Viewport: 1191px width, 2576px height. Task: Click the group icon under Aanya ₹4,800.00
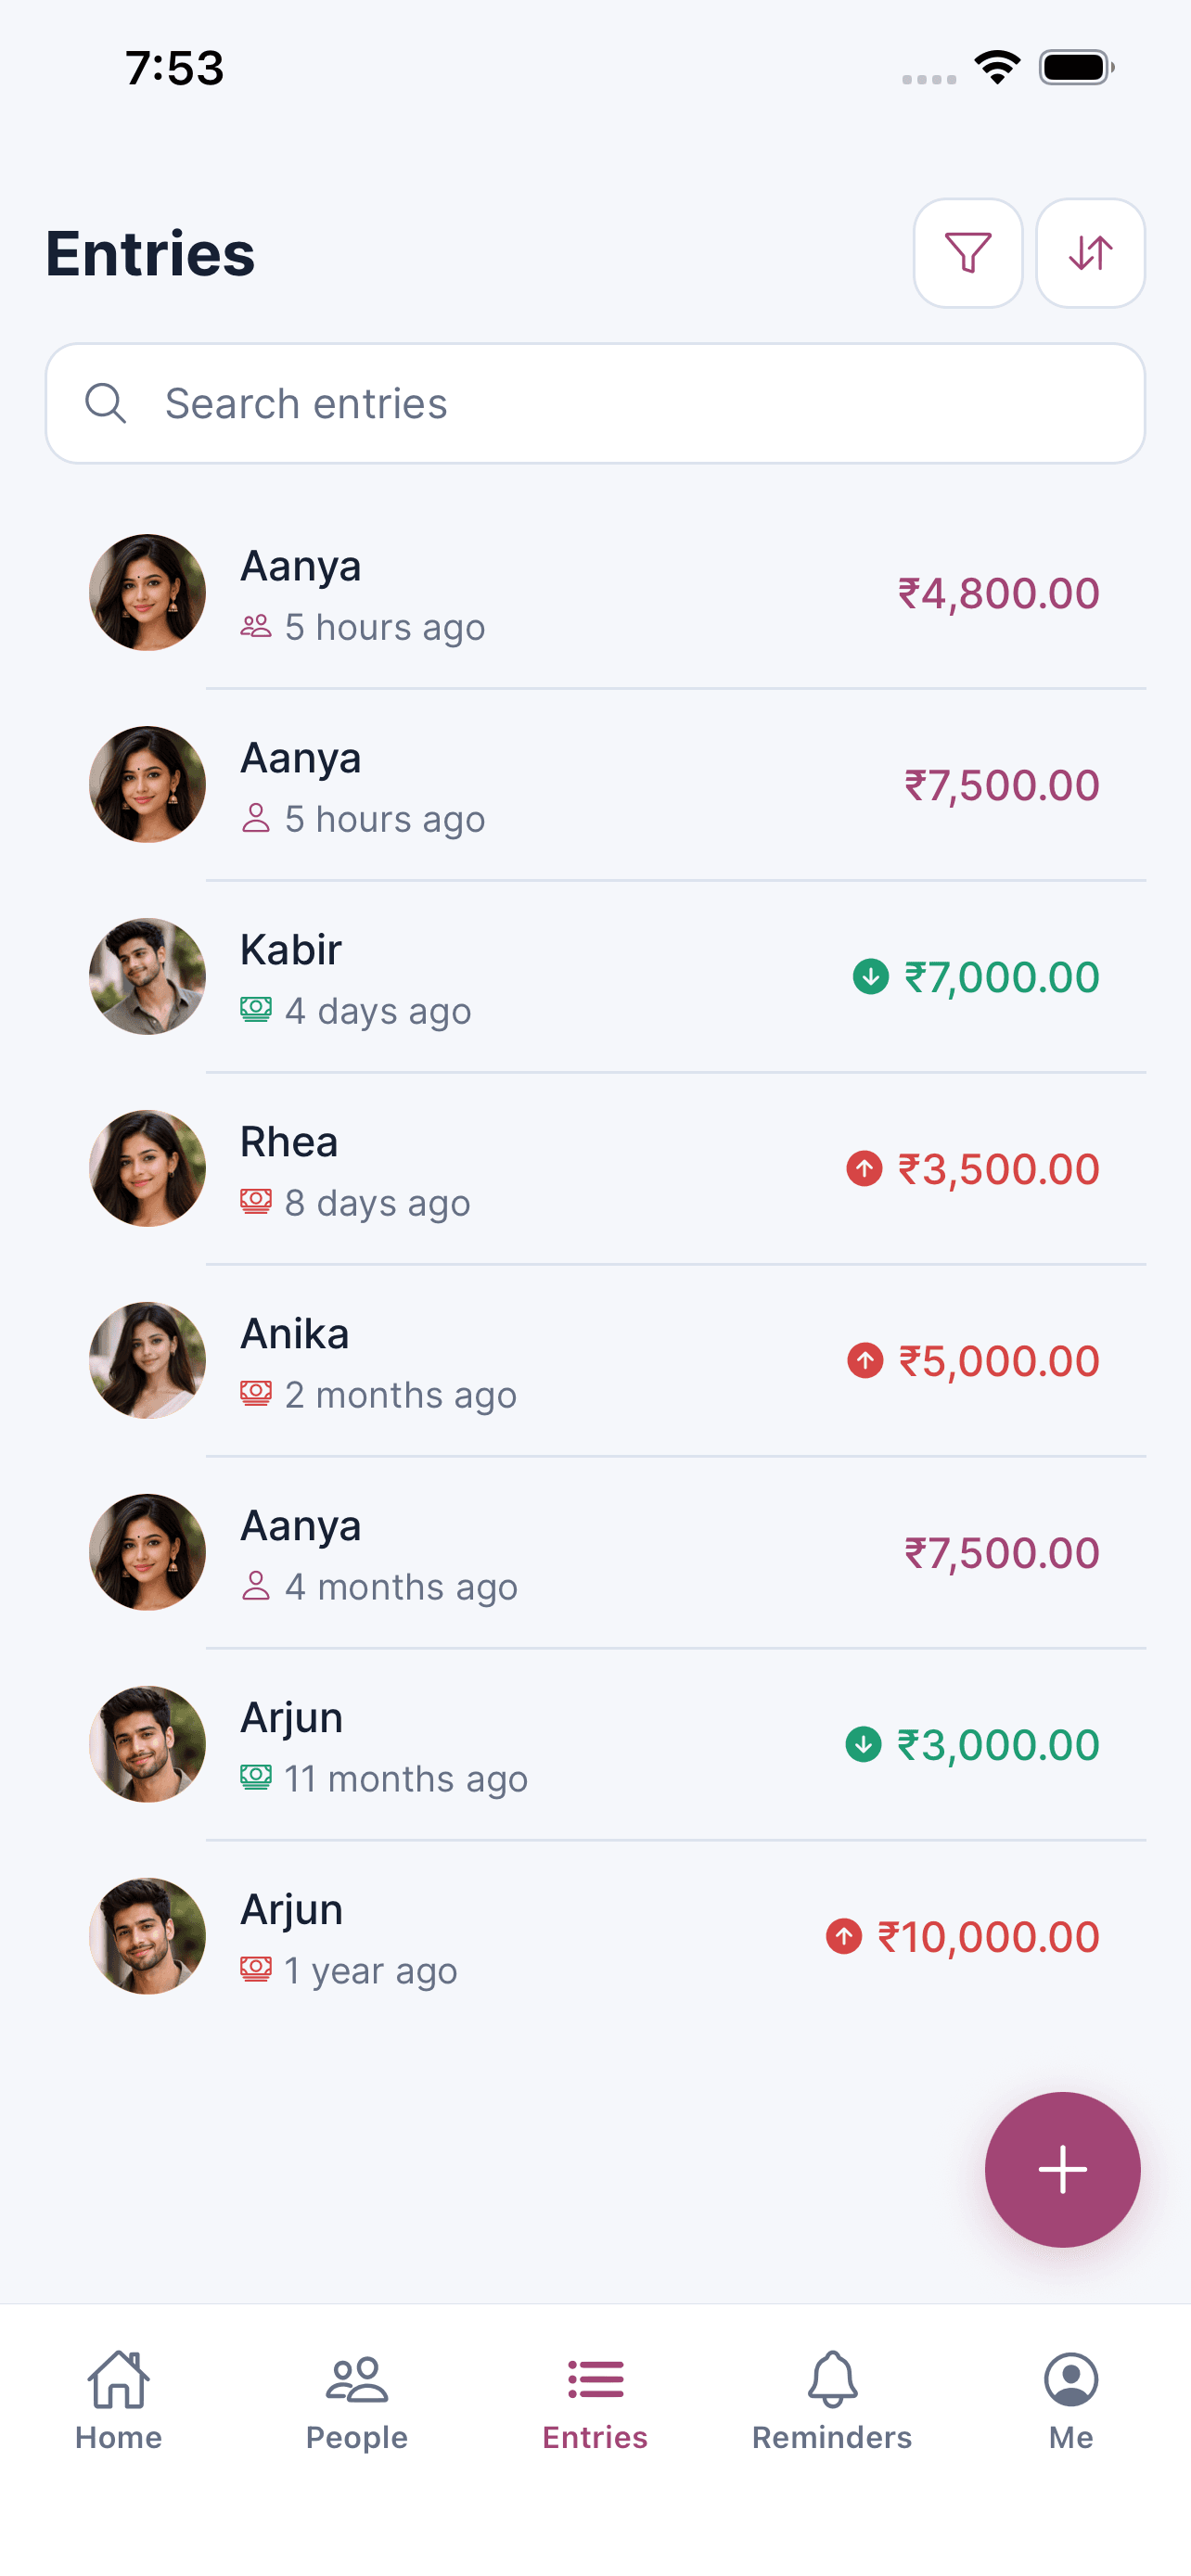click(x=256, y=627)
